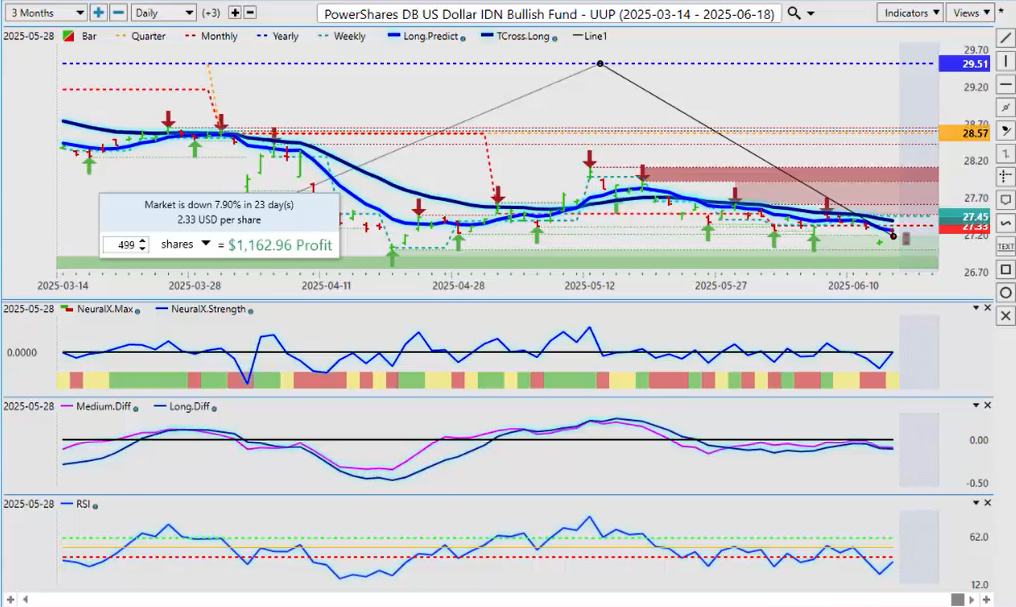
Task: Select the rectangle drawing tool
Action: [x=1003, y=269]
